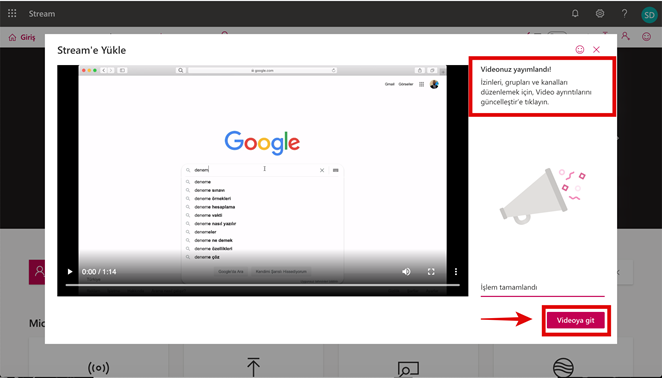The image size is (662, 378).
Task: Mute the video with speaker icon
Action: click(x=406, y=272)
